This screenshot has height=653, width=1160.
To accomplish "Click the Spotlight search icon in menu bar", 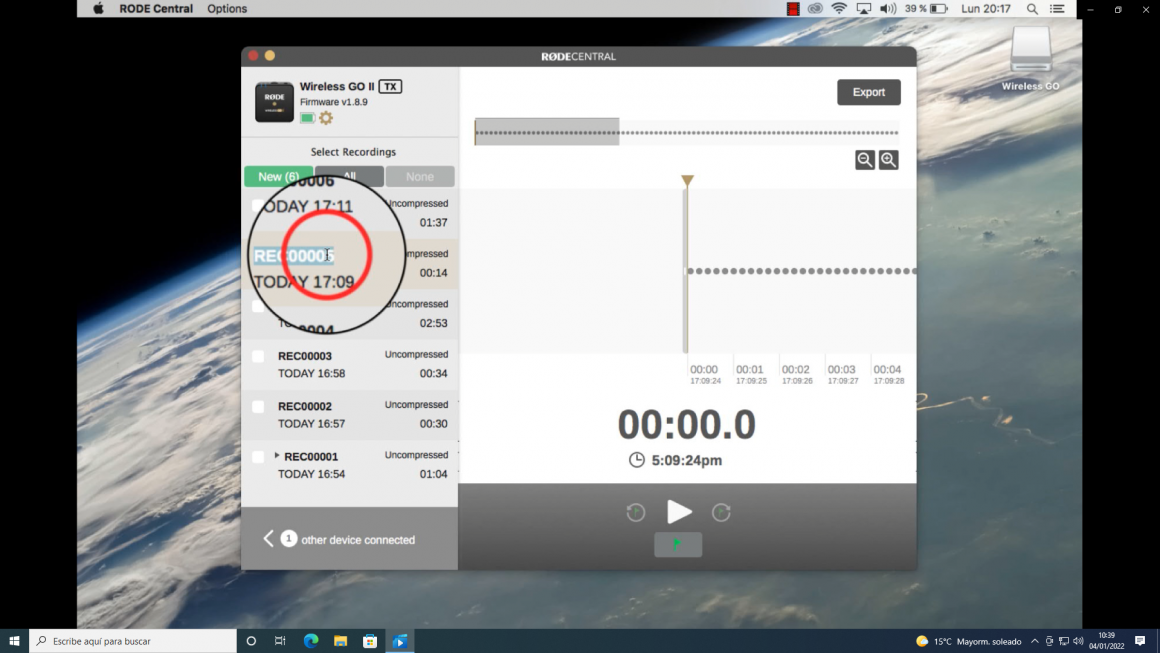I will [1032, 9].
